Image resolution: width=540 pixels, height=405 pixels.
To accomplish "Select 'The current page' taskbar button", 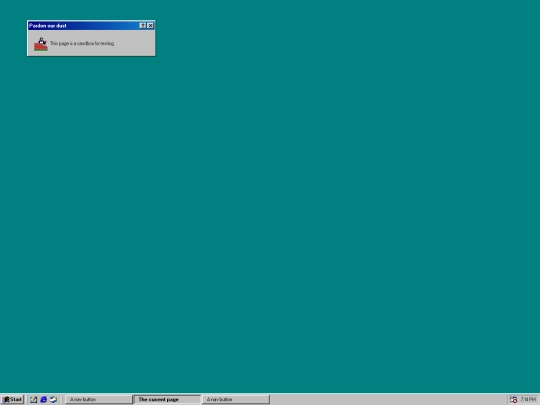I will pyautogui.click(x=167, y=399).
